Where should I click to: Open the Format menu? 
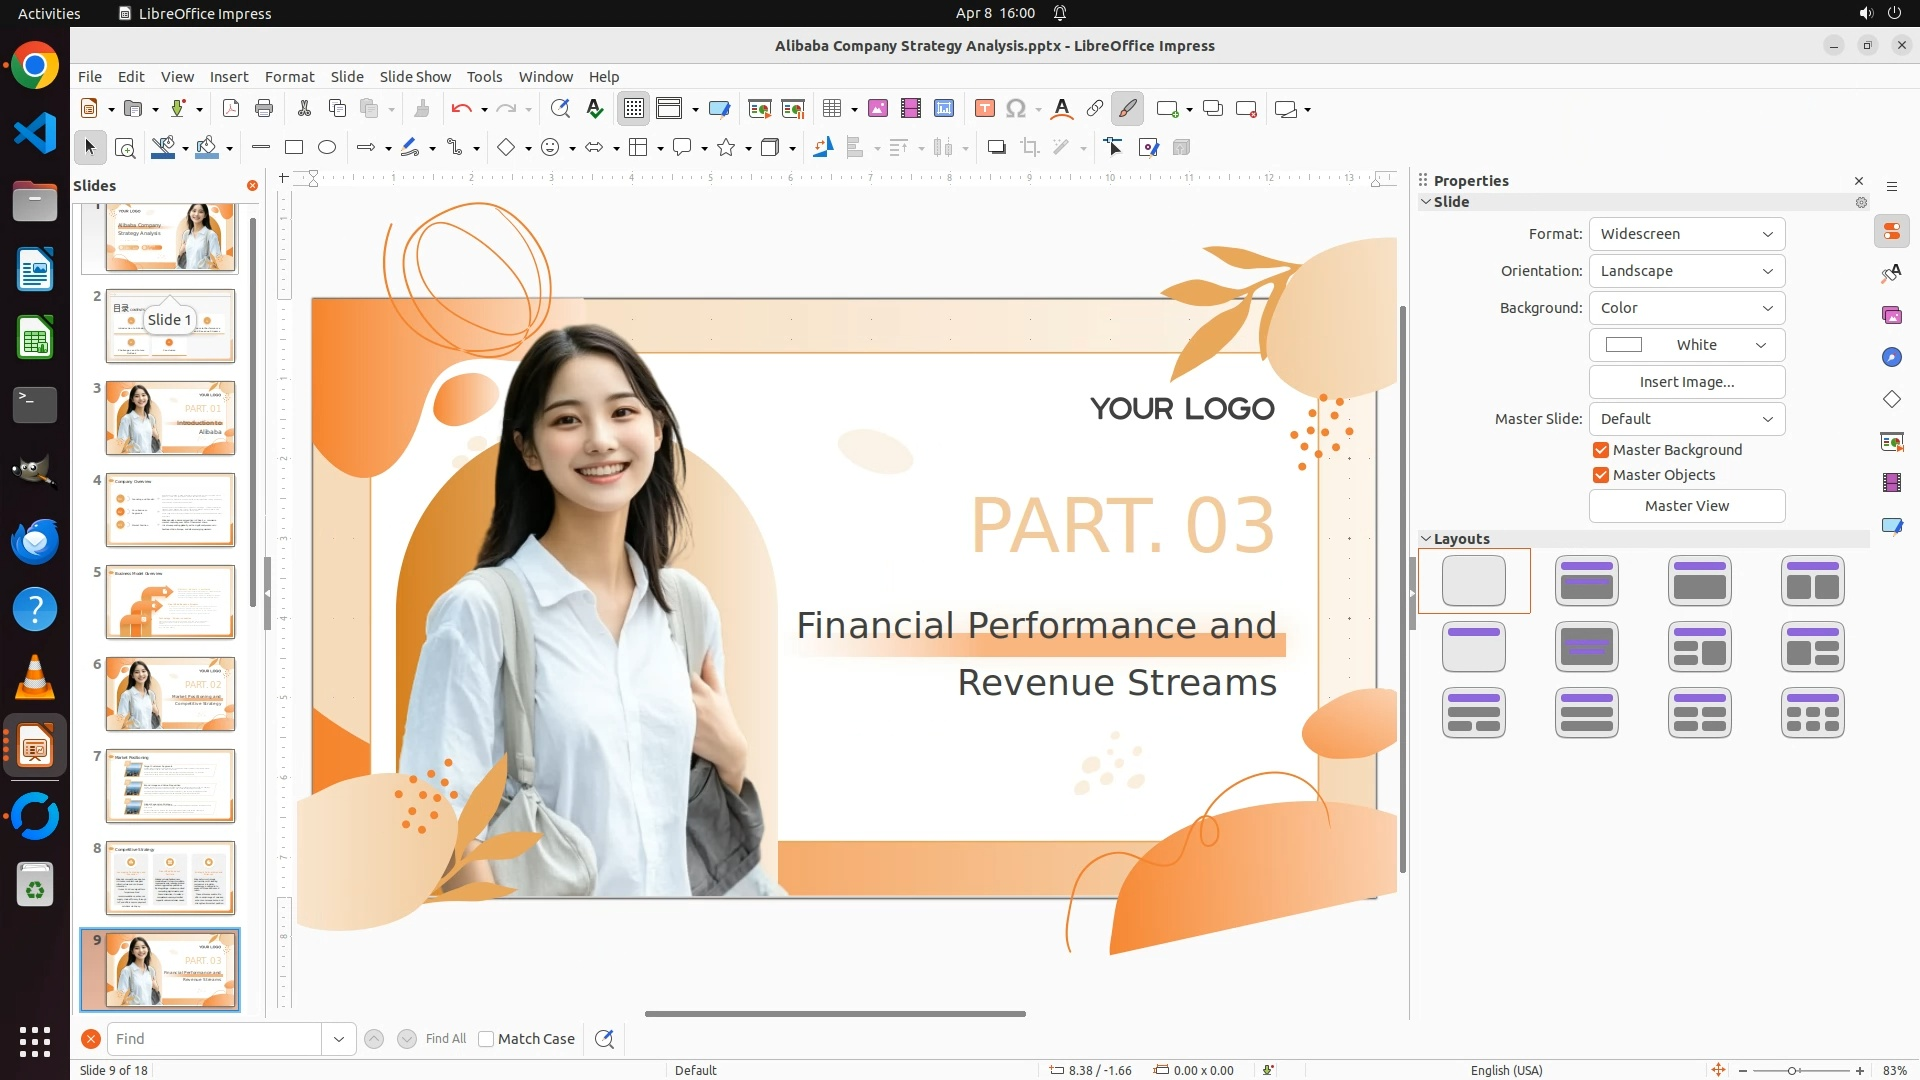(289, 77)
